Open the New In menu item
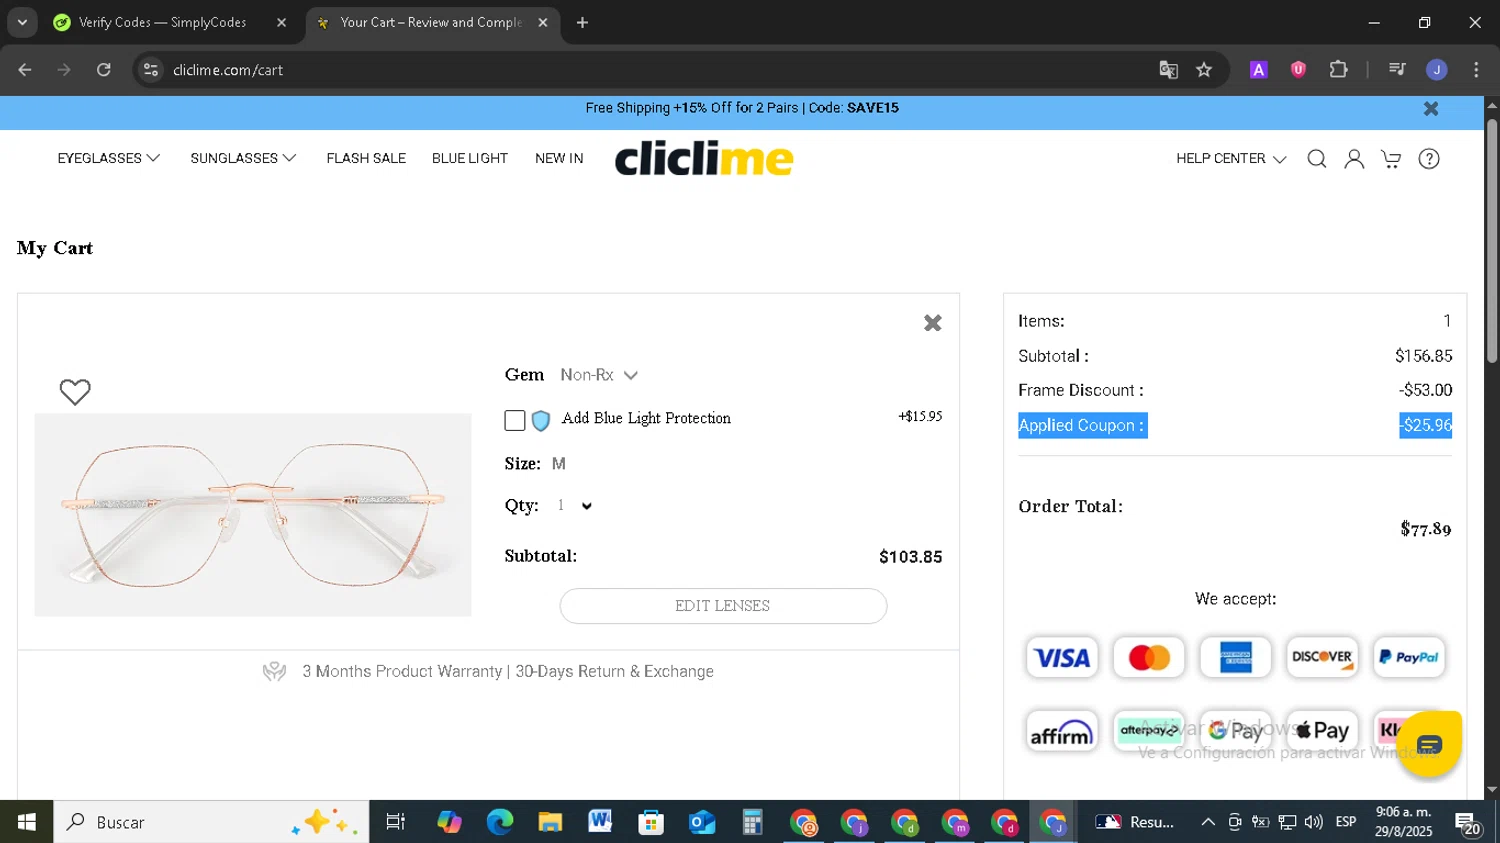Screen dimensions: 1500x843 (x=559, y=159)
